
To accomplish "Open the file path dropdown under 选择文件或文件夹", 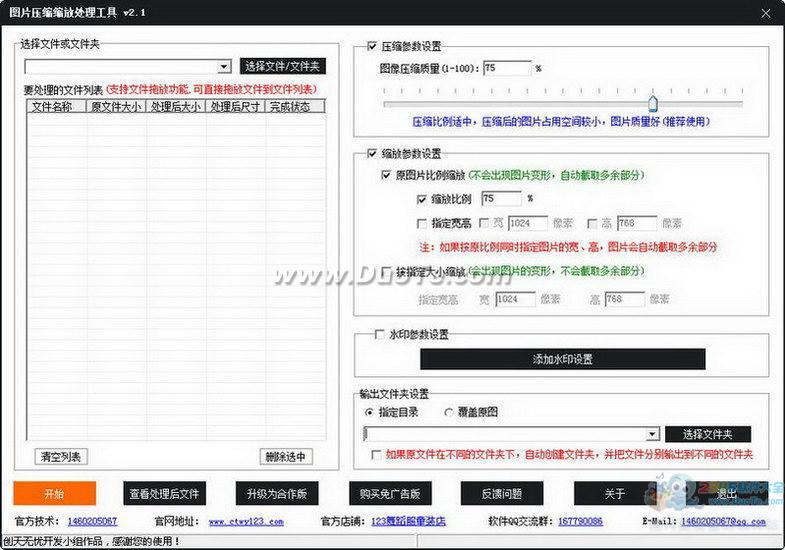I will tap(224, 67).
